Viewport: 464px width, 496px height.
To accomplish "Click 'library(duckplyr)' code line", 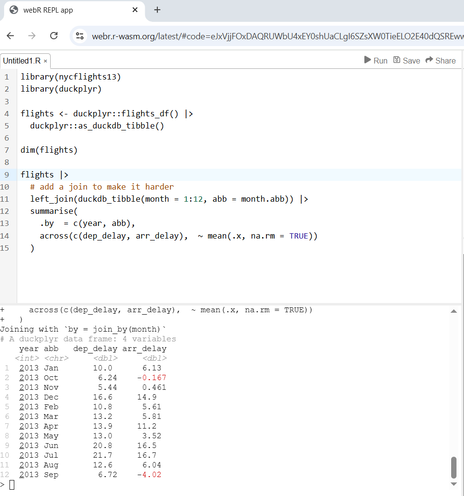I will [61, 89].
